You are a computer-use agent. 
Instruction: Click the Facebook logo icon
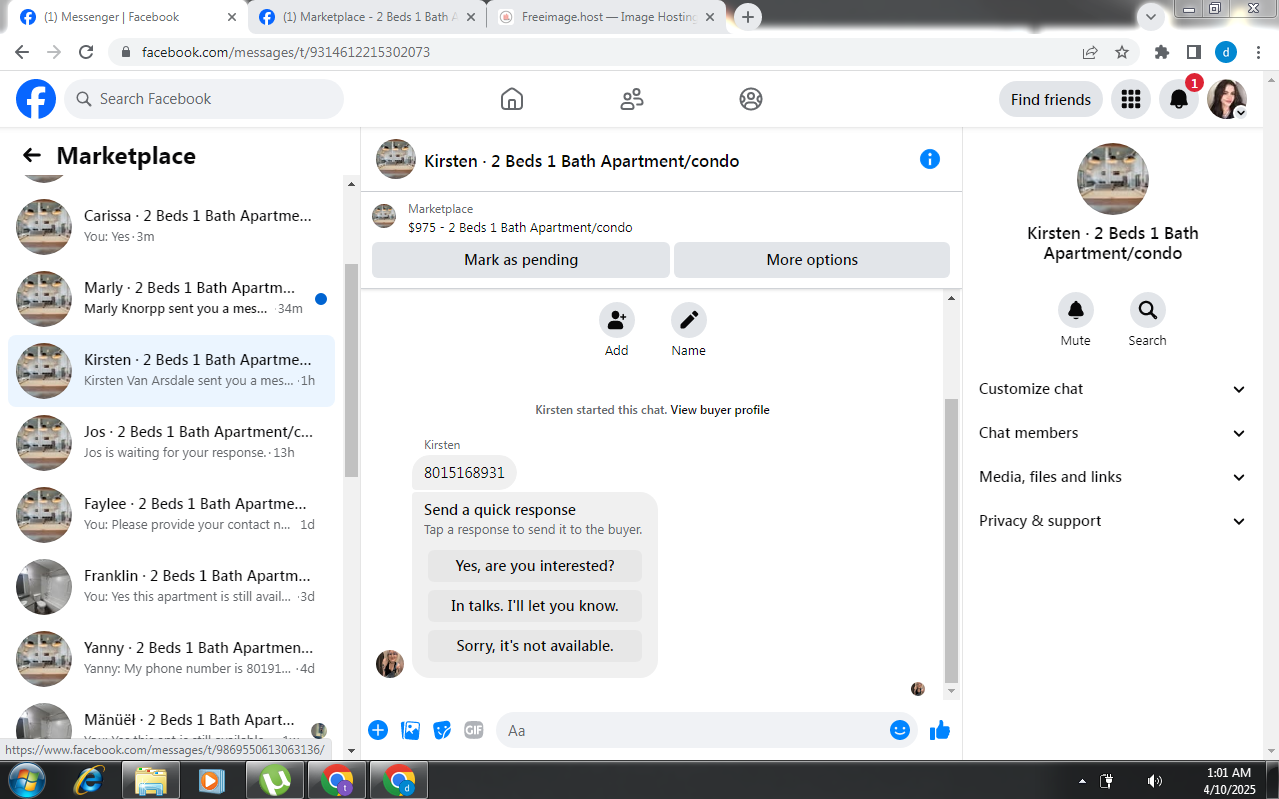(36, 99)
